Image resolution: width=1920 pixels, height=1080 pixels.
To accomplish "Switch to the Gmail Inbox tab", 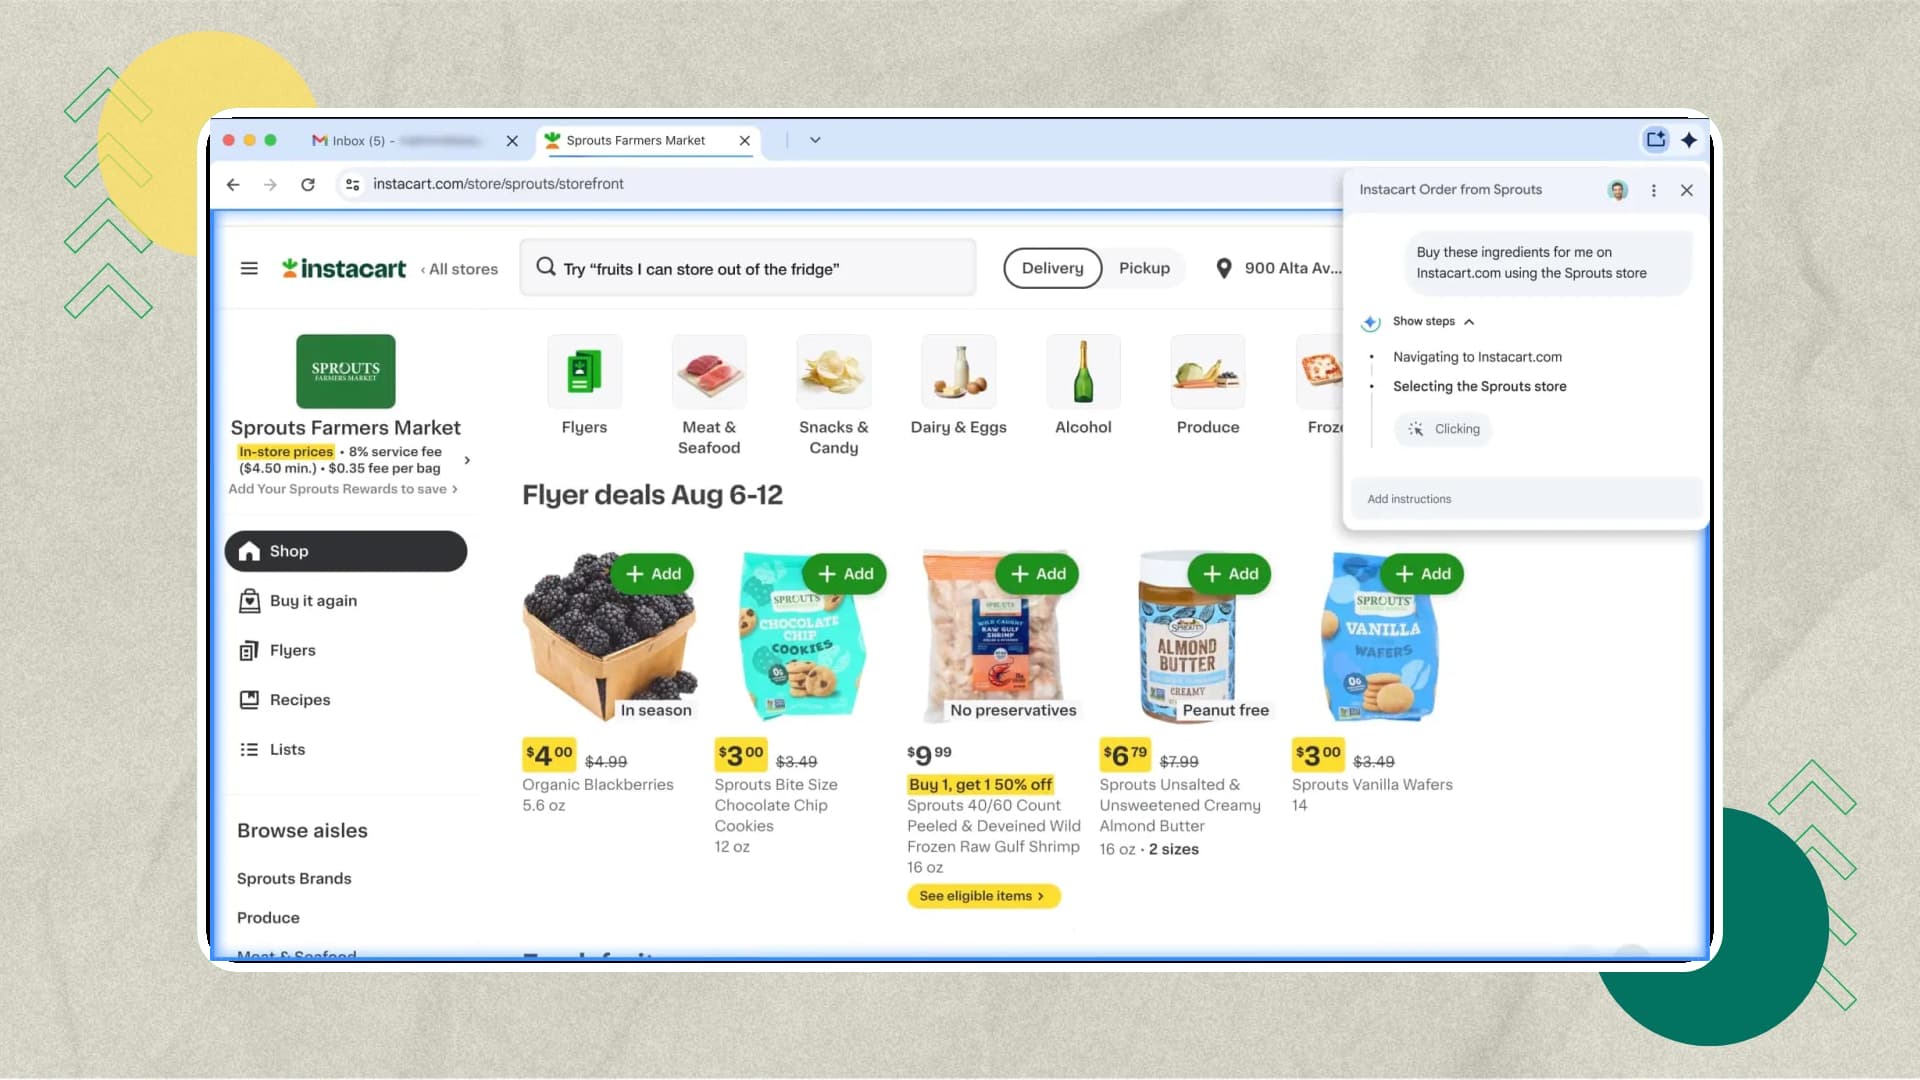I will pos(400,141).
